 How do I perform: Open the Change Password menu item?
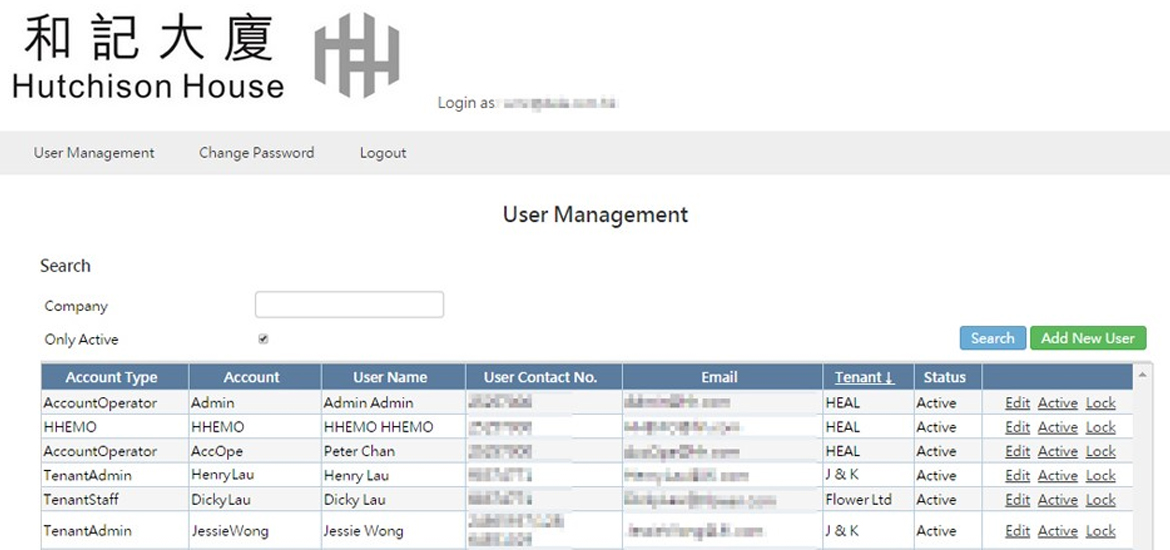[x=256, y=153]
